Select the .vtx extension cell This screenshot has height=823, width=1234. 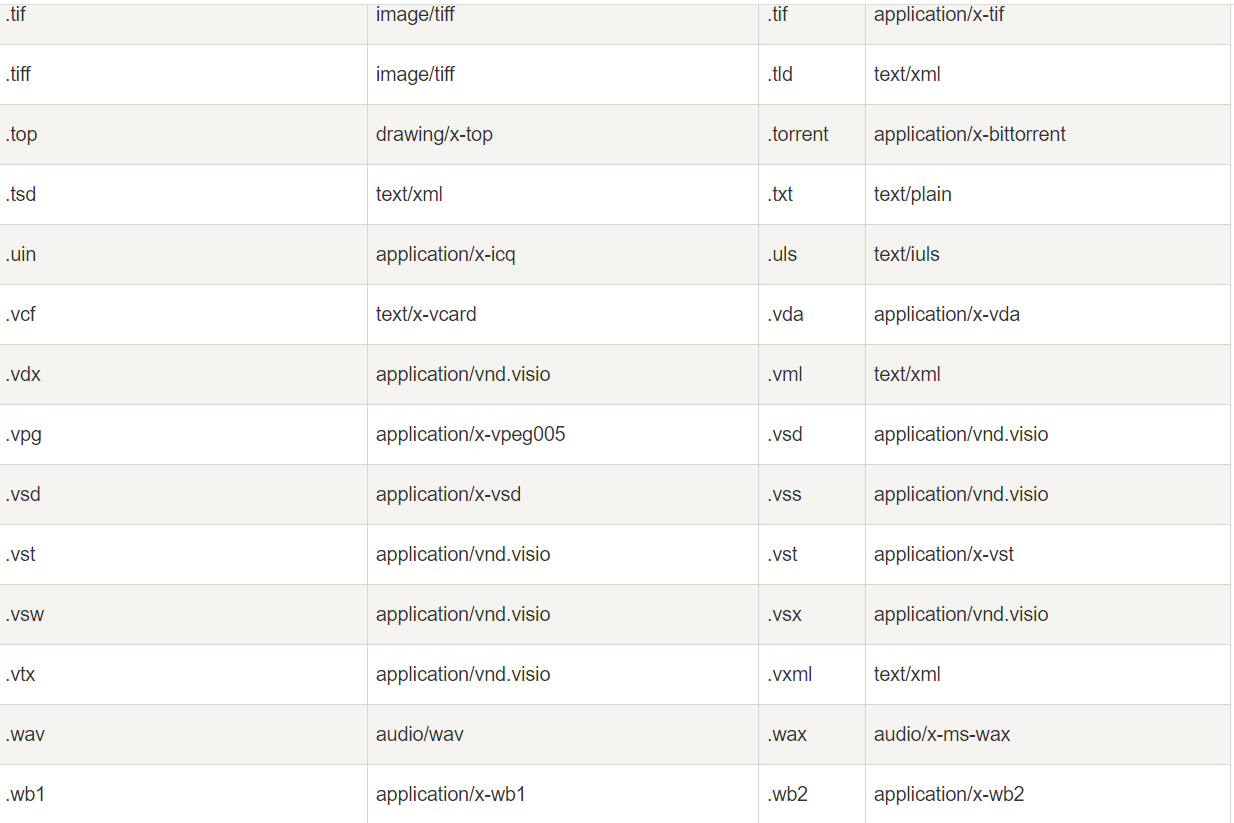[x=183, y=674]
